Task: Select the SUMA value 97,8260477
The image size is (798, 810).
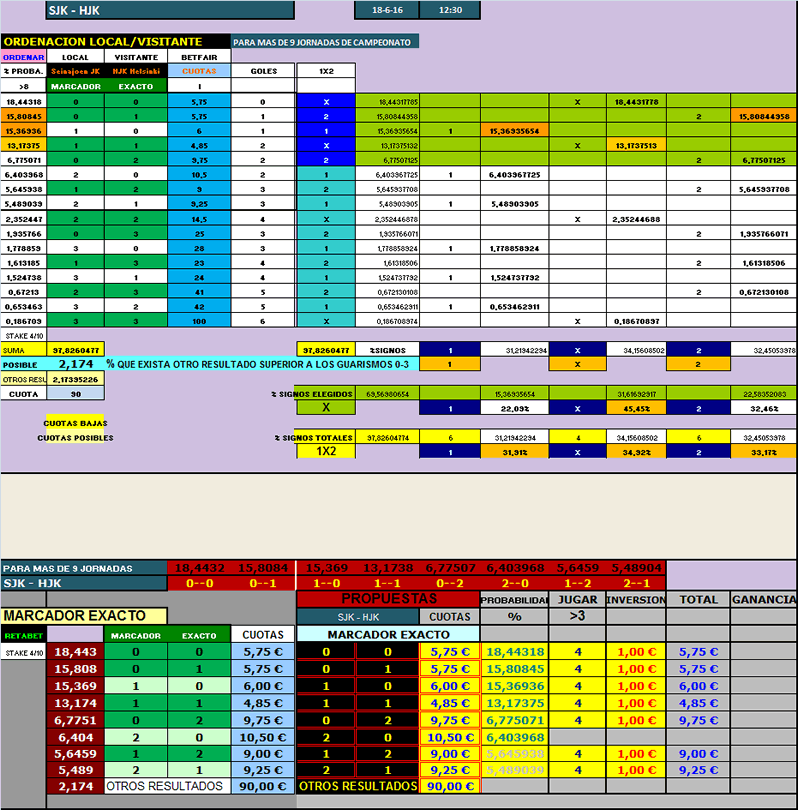Action: (x=75, y=350)
